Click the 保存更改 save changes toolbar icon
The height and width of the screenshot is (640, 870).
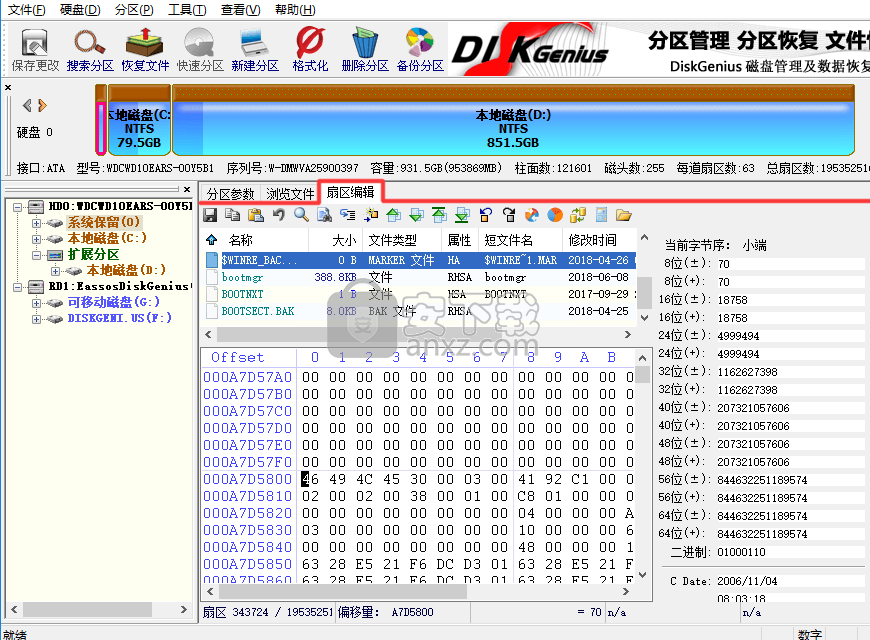point(35,50)
